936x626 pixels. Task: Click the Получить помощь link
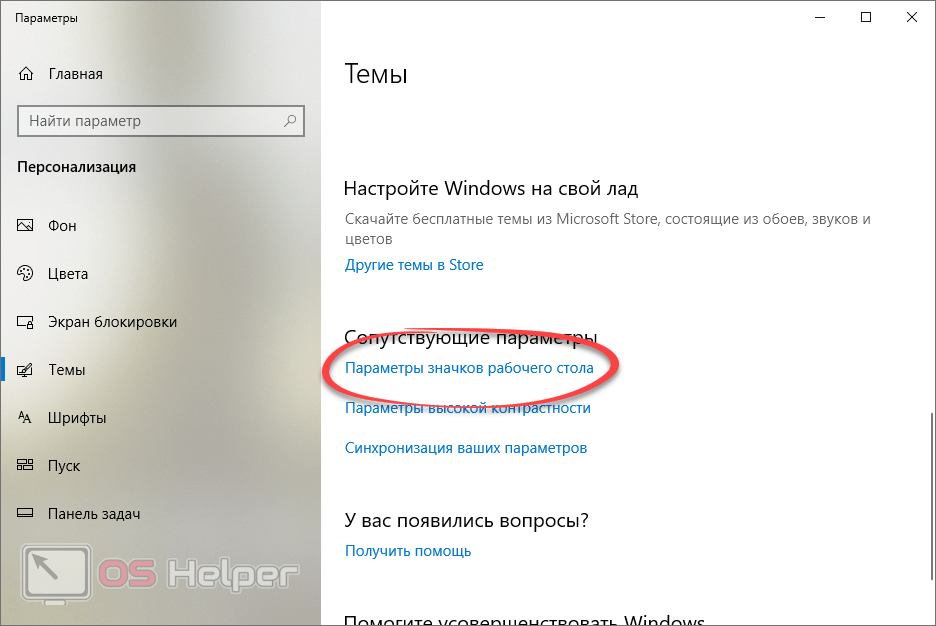[408, 551]
